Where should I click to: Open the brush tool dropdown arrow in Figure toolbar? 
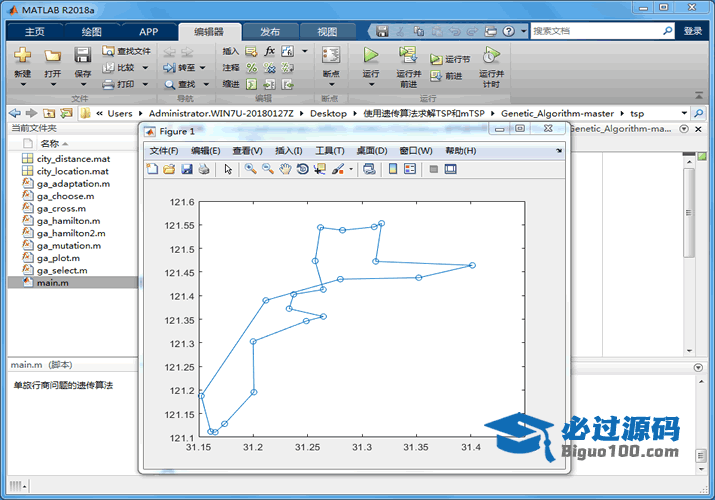coord(351,170)
